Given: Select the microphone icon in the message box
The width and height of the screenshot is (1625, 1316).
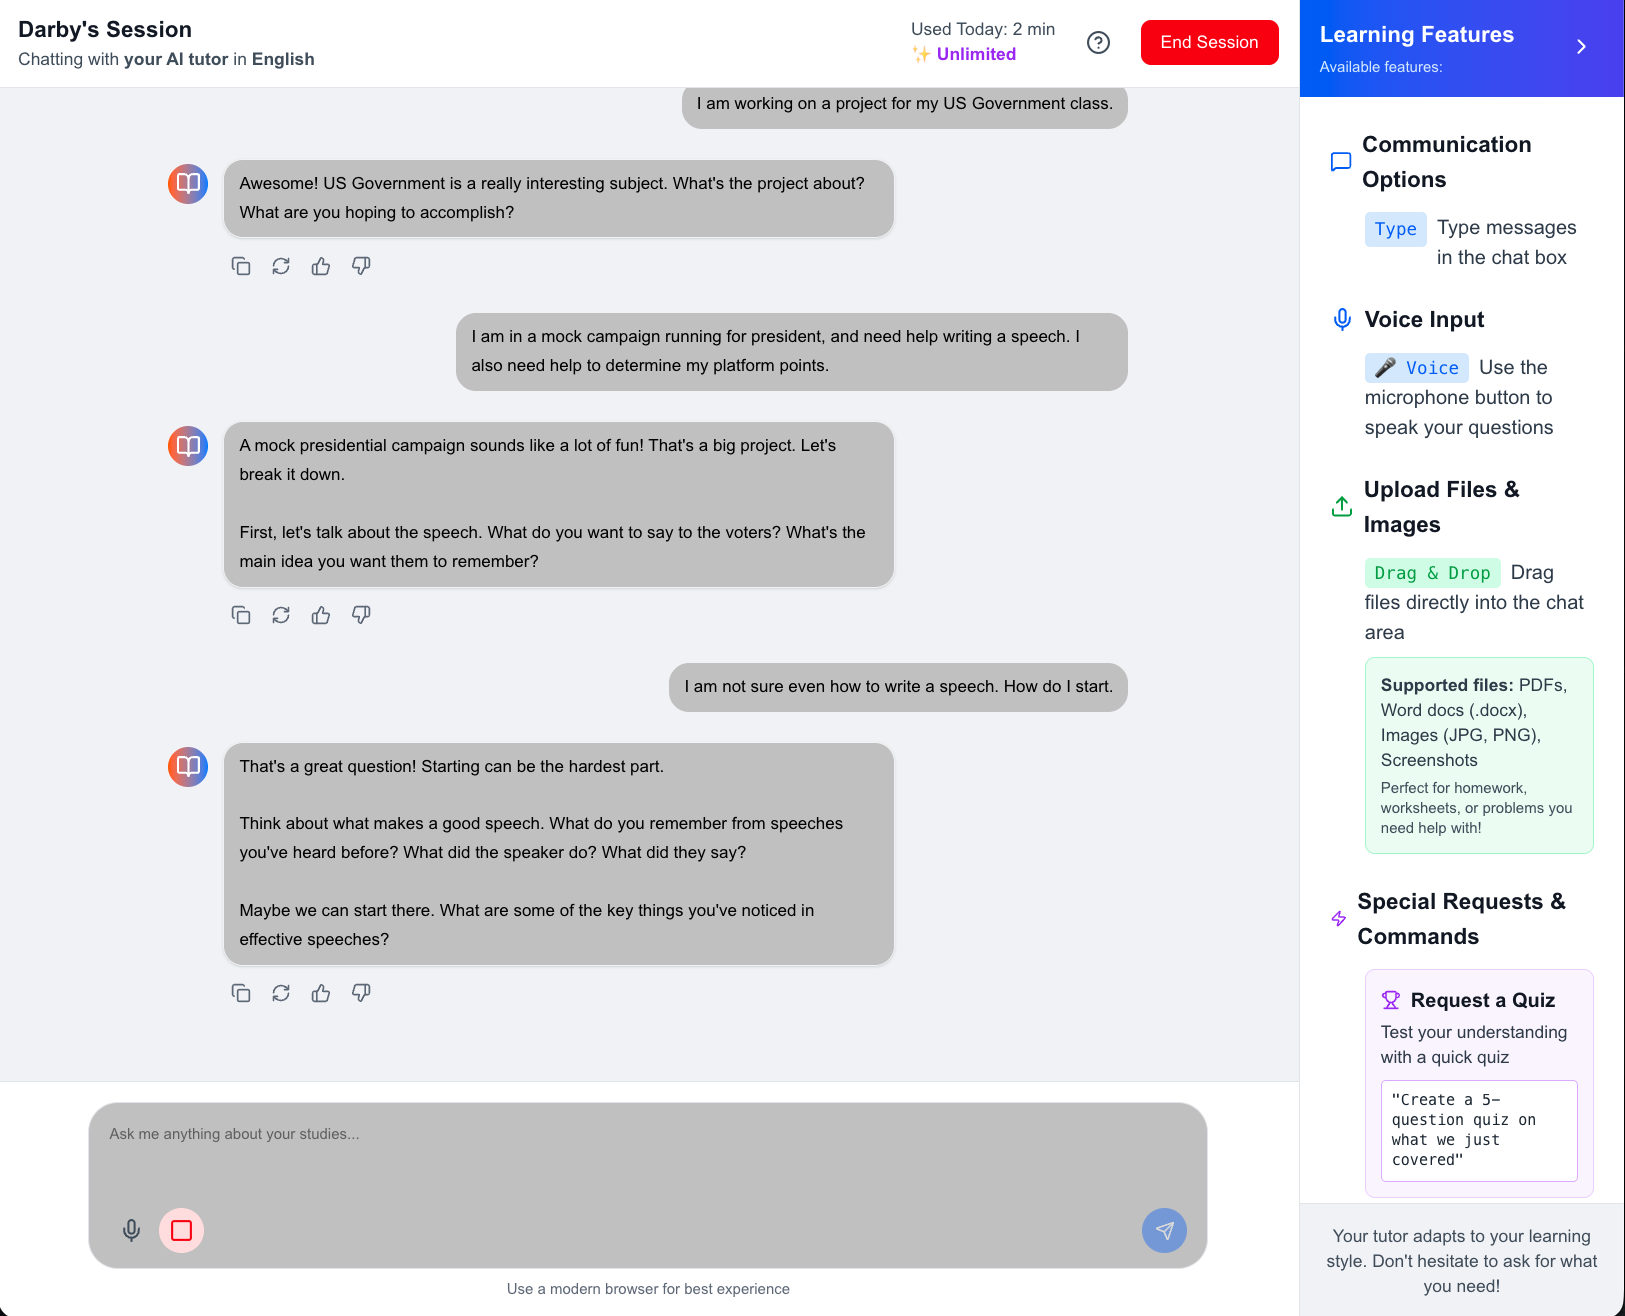Looking at the screenshot, I should click(131, 1230).
